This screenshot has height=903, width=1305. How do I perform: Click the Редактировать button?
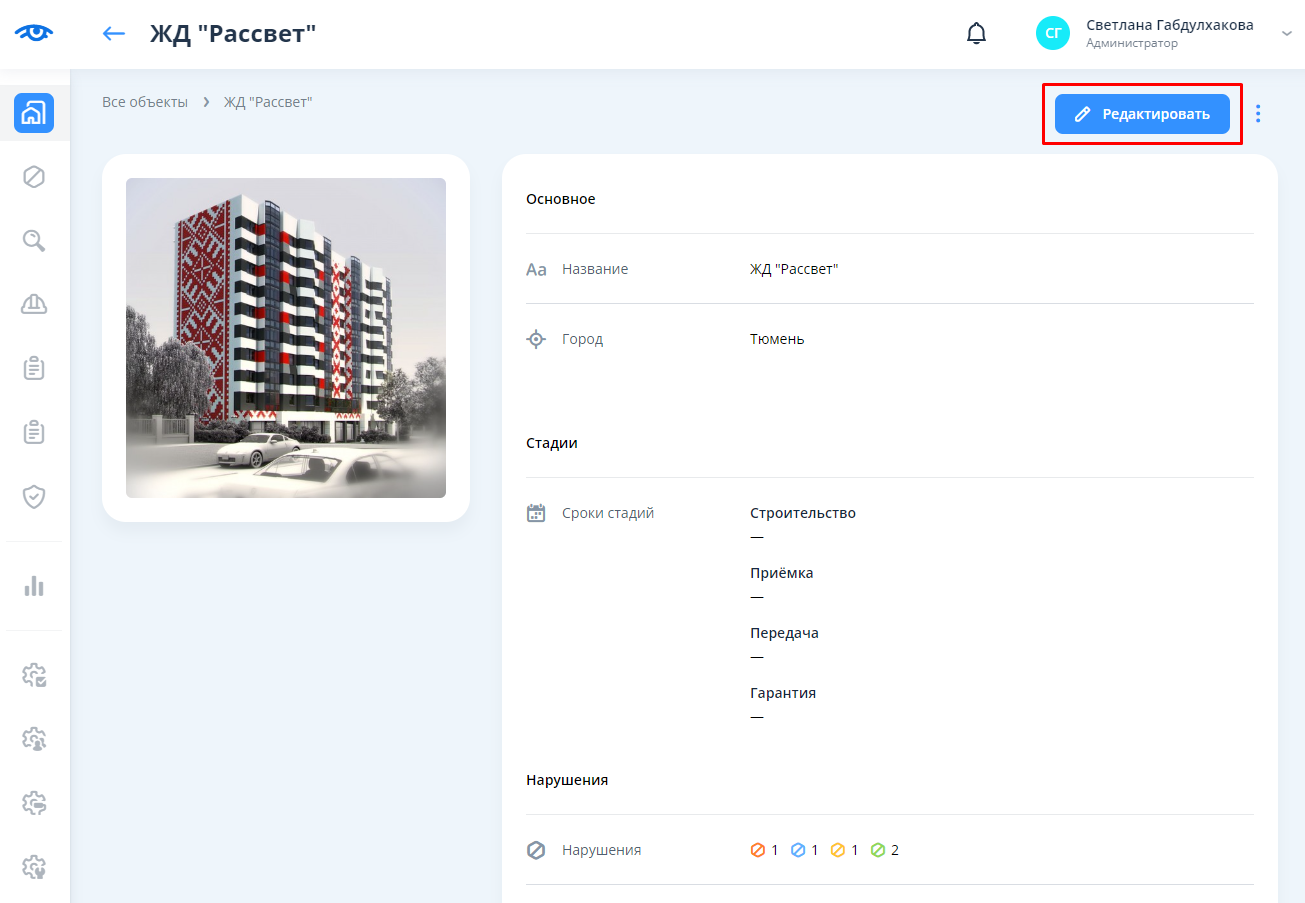click(x=1142, y=114)
